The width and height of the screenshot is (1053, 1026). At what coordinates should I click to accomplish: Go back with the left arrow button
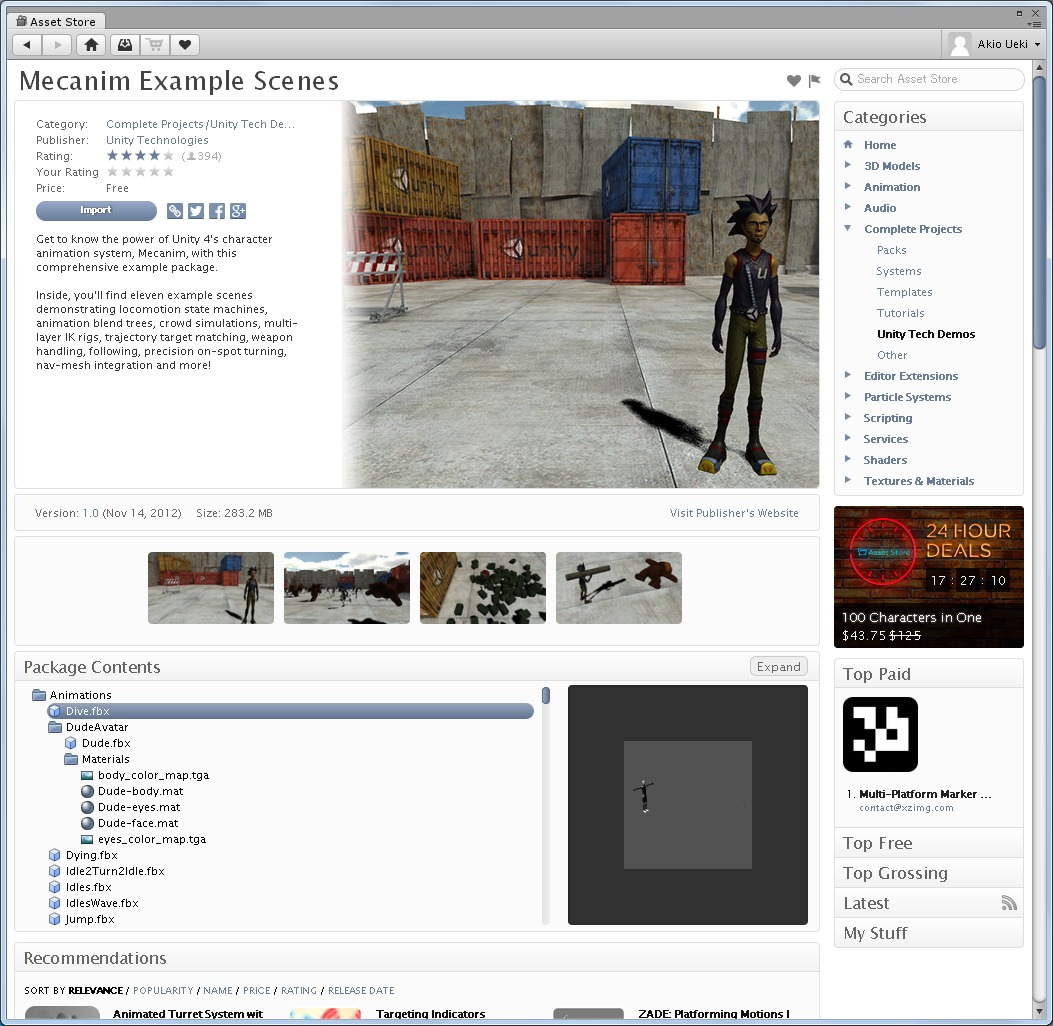[x=28, y=45]
